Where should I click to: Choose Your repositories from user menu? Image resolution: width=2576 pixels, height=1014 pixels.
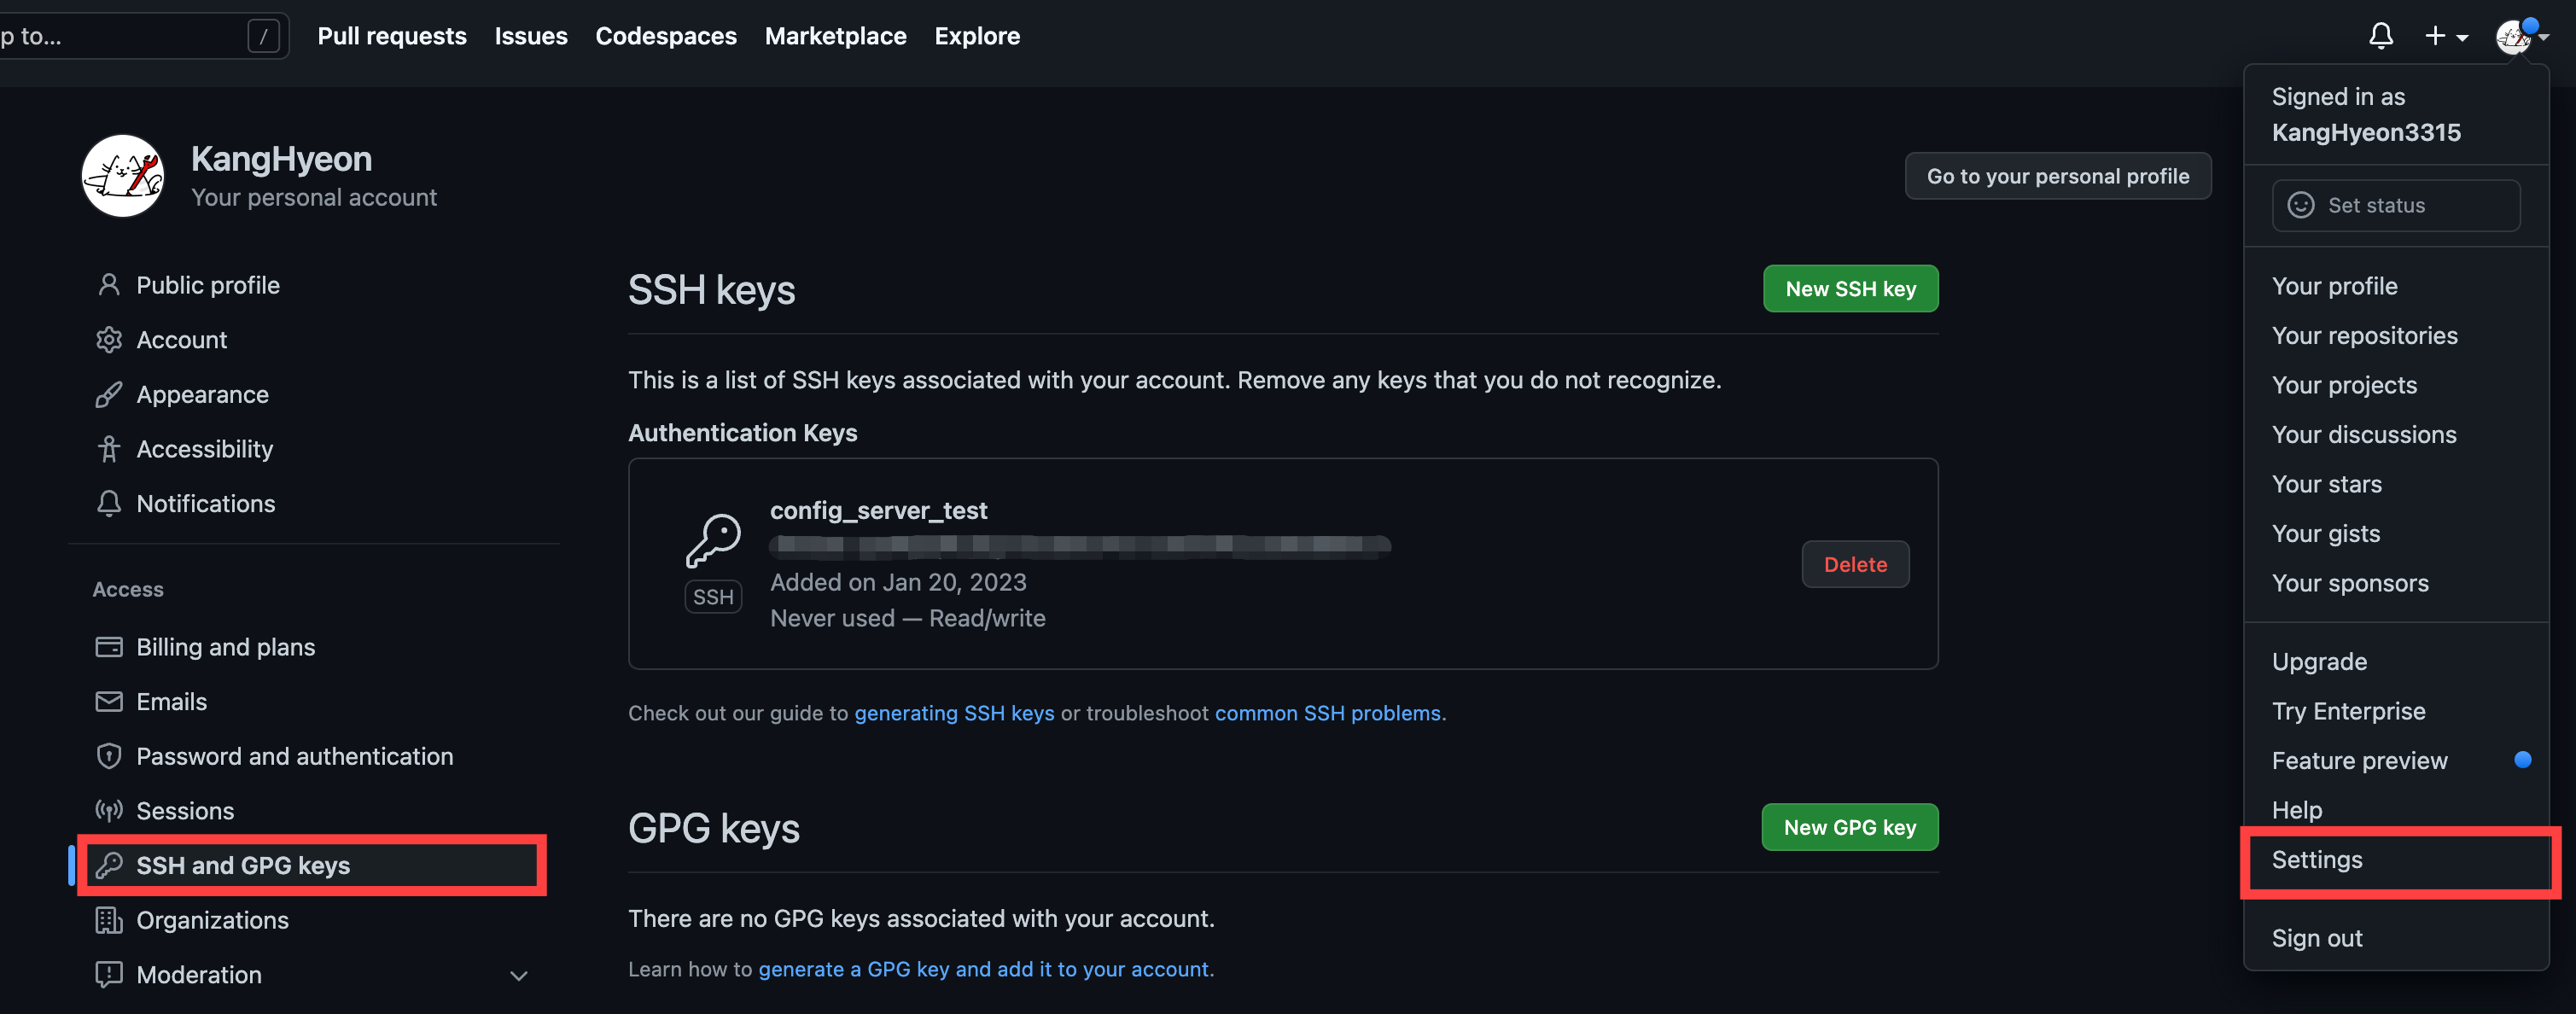[2364, 336]
